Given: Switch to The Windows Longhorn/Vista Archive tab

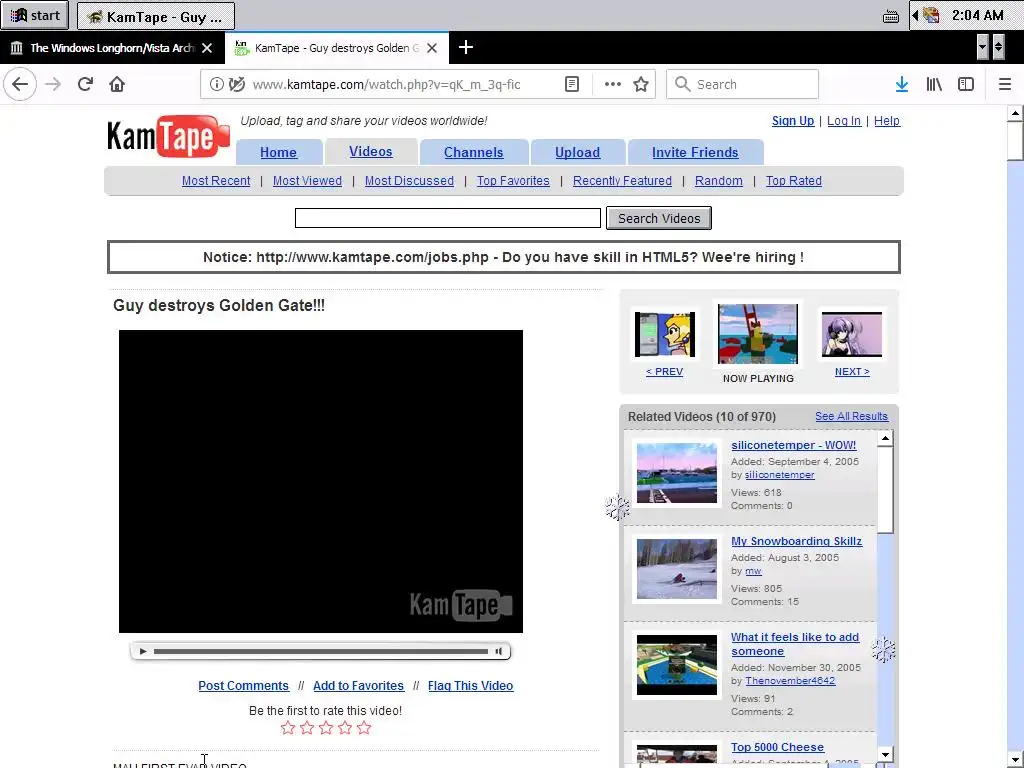Looking at the screenshot, I should (112, 48).
